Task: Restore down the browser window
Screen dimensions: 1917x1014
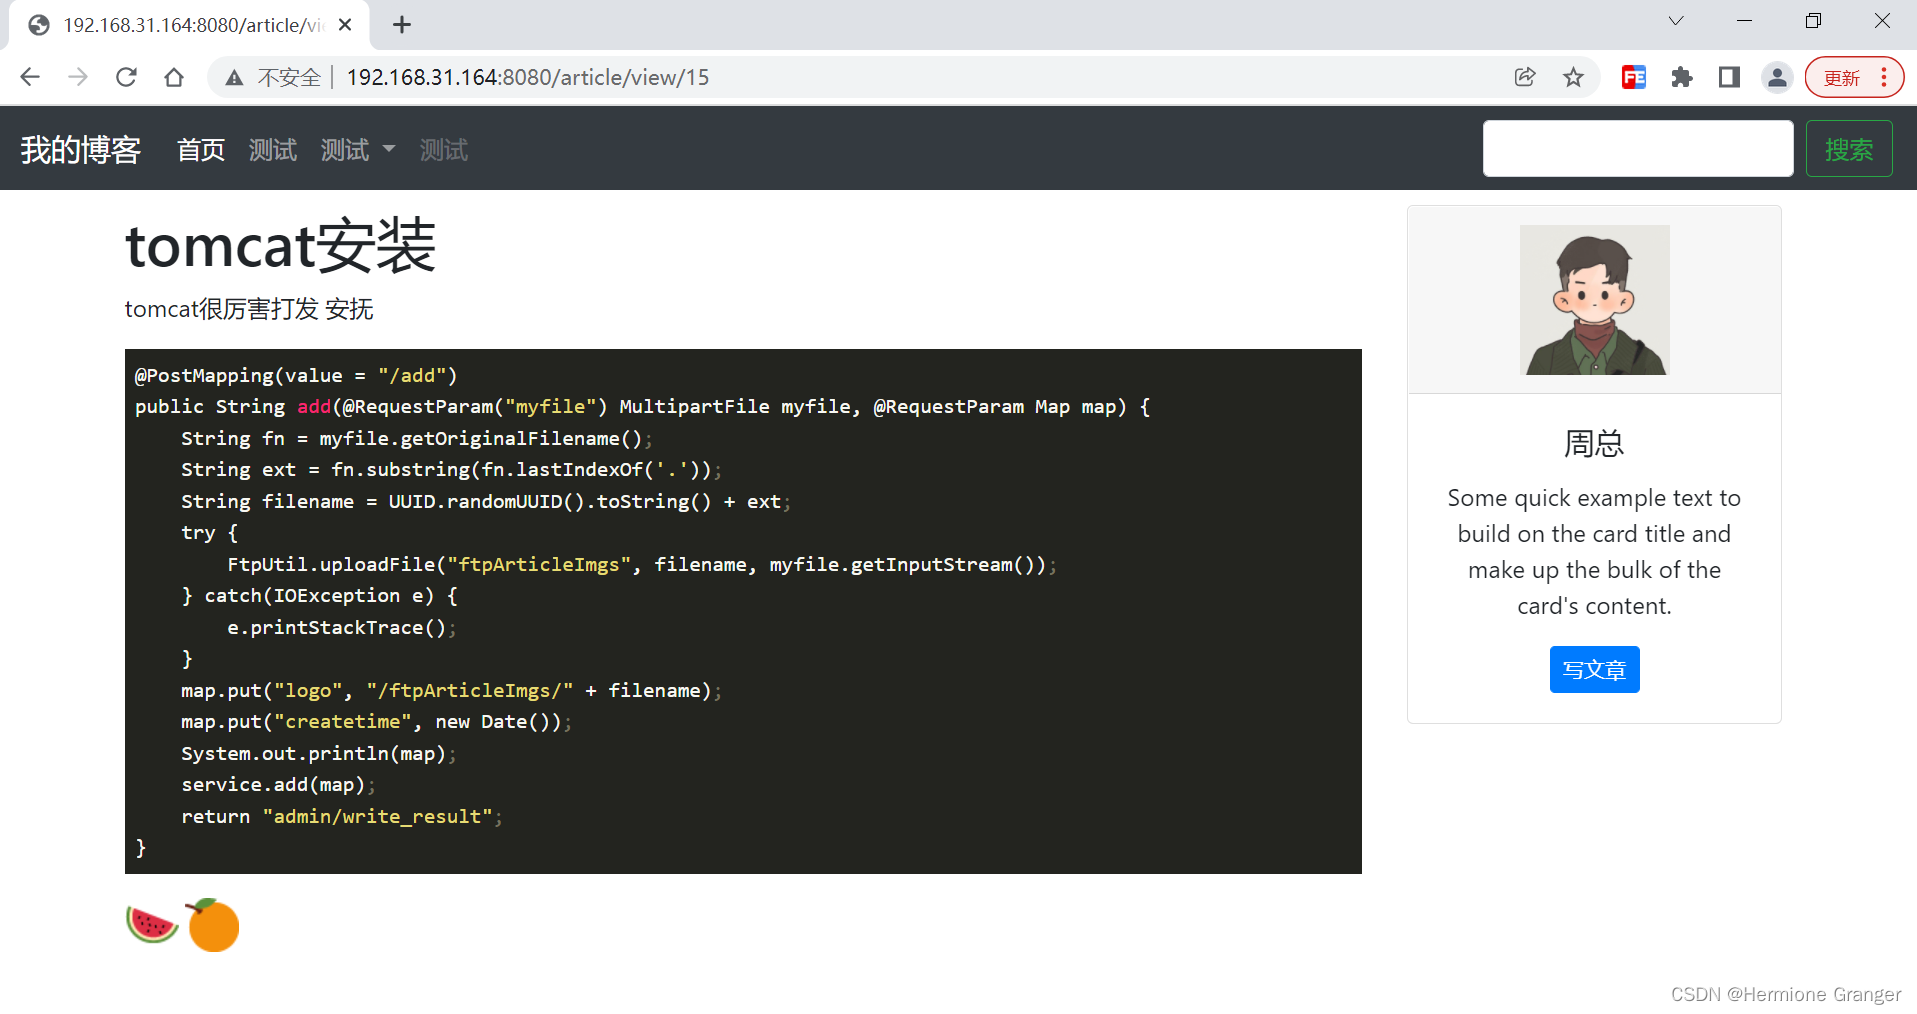Action: 1813,21
